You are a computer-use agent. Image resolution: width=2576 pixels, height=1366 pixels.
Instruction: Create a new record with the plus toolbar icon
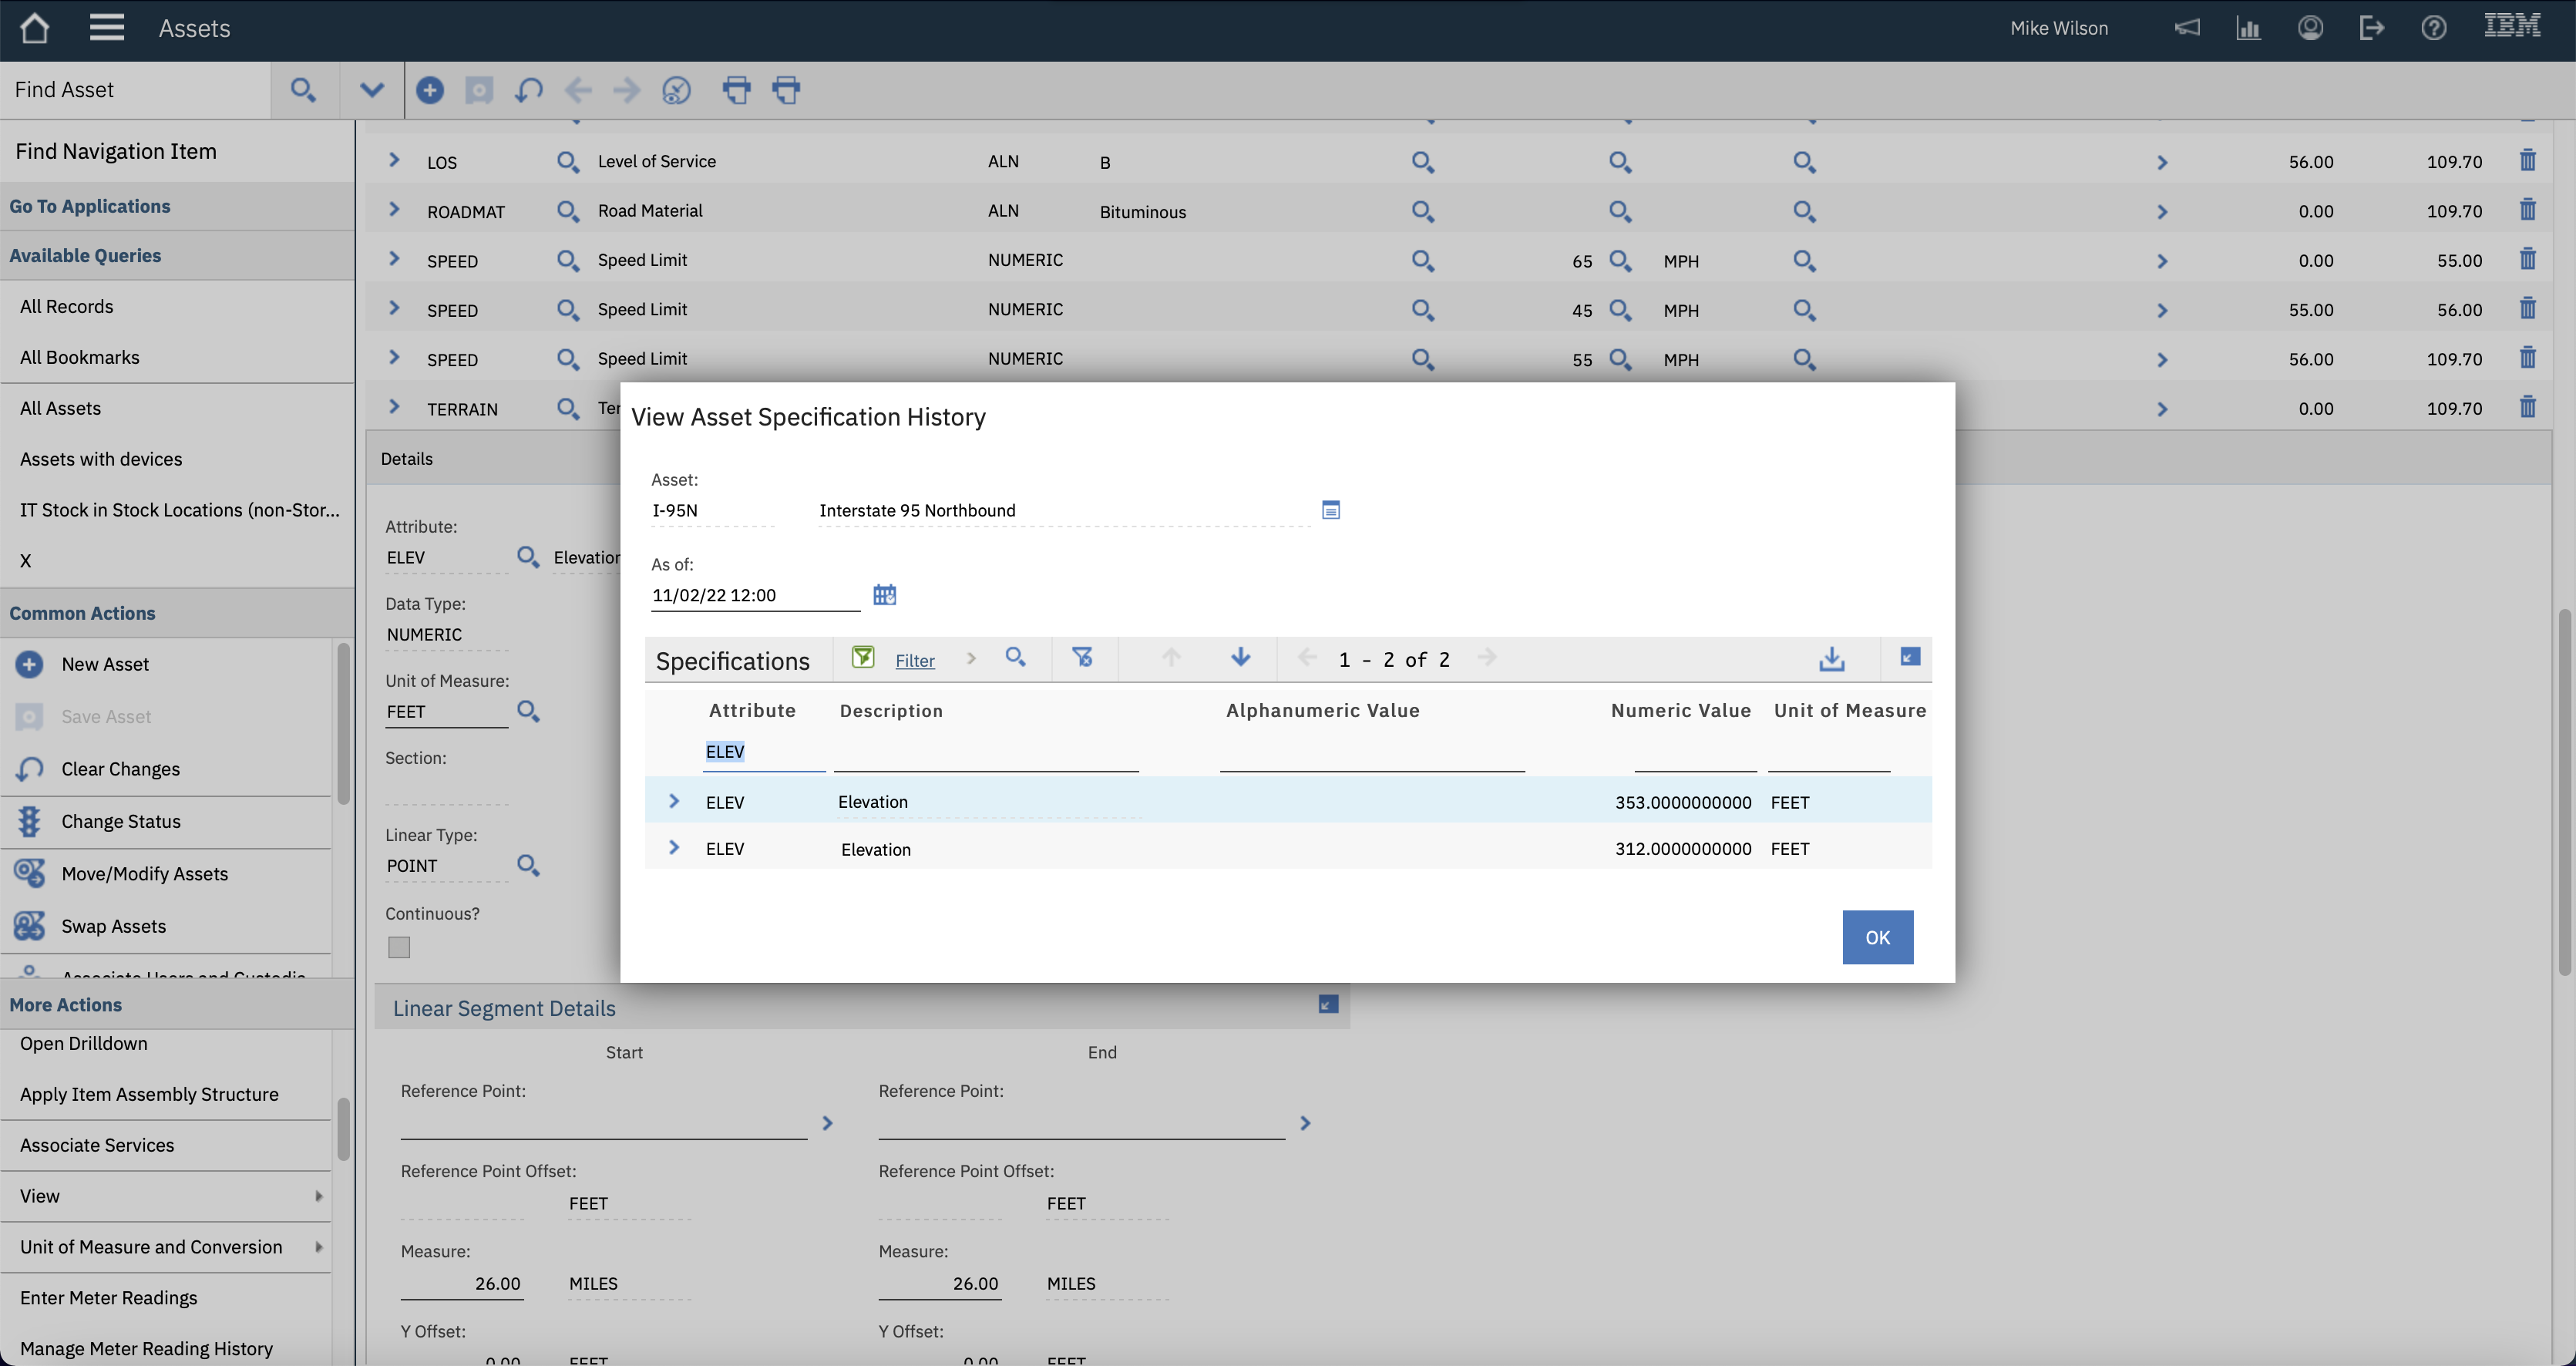430,89
